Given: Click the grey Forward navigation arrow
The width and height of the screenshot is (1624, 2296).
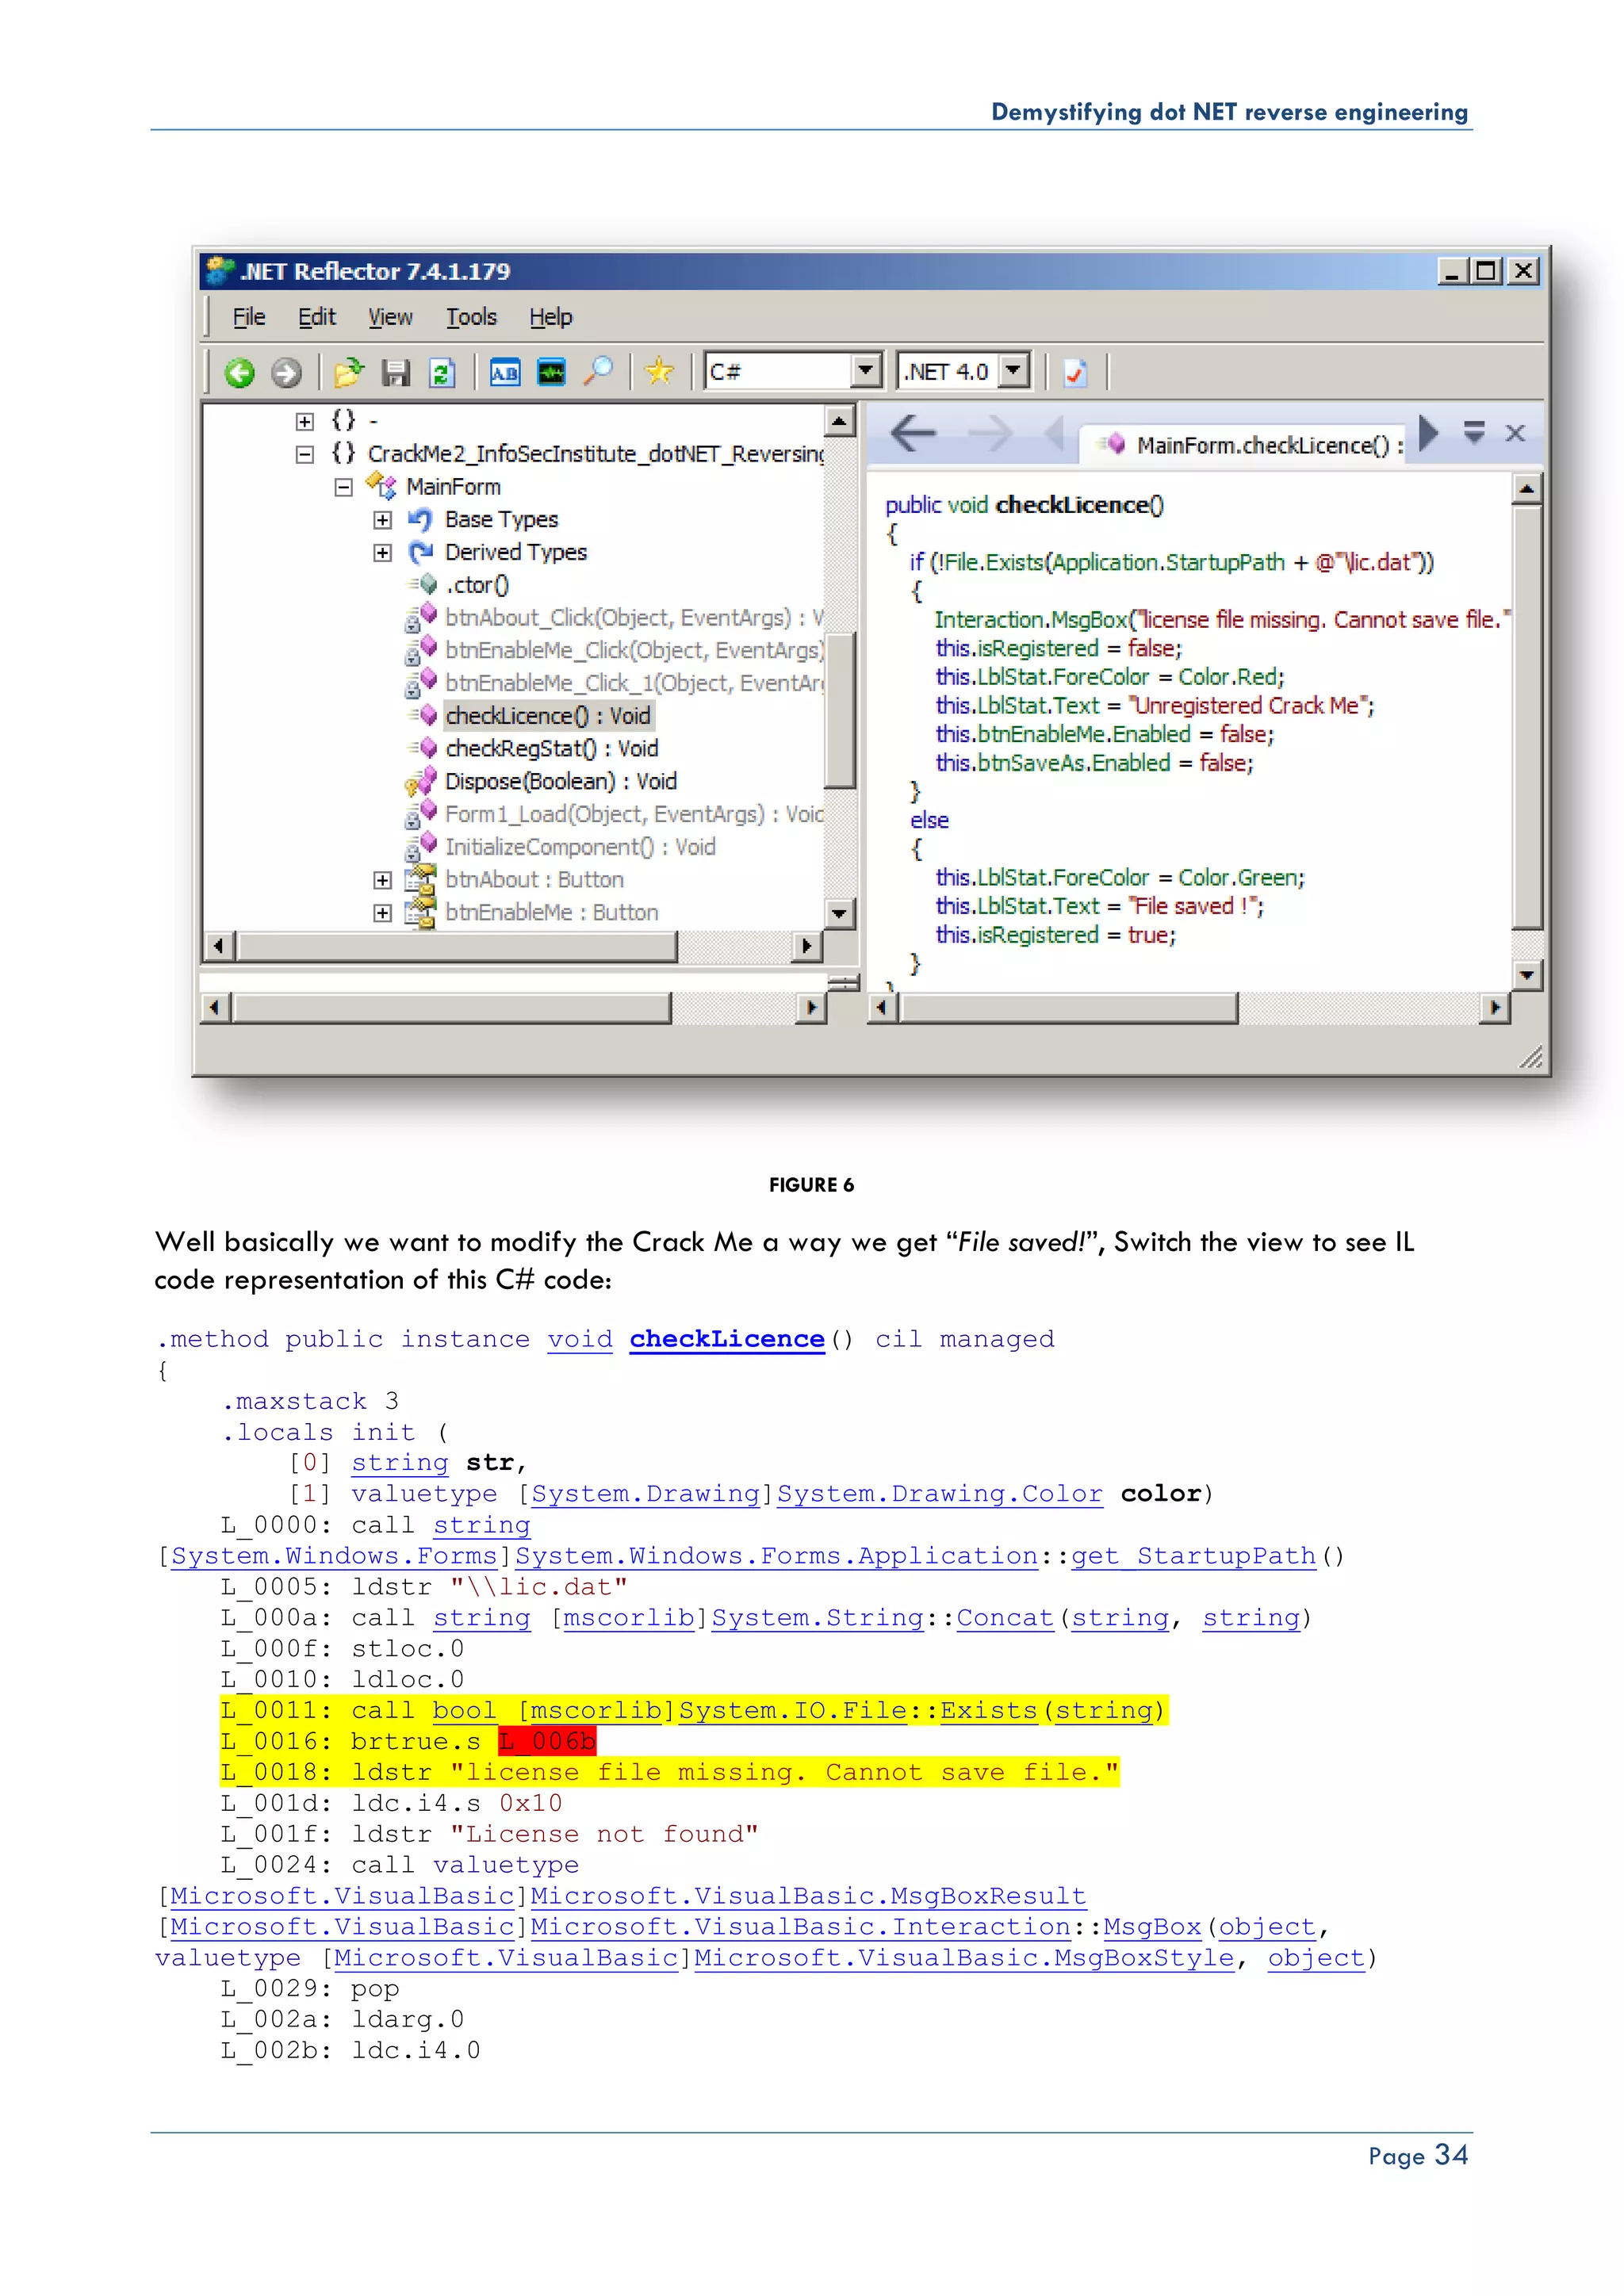Looking at the screenshot, I should point(286,373).
